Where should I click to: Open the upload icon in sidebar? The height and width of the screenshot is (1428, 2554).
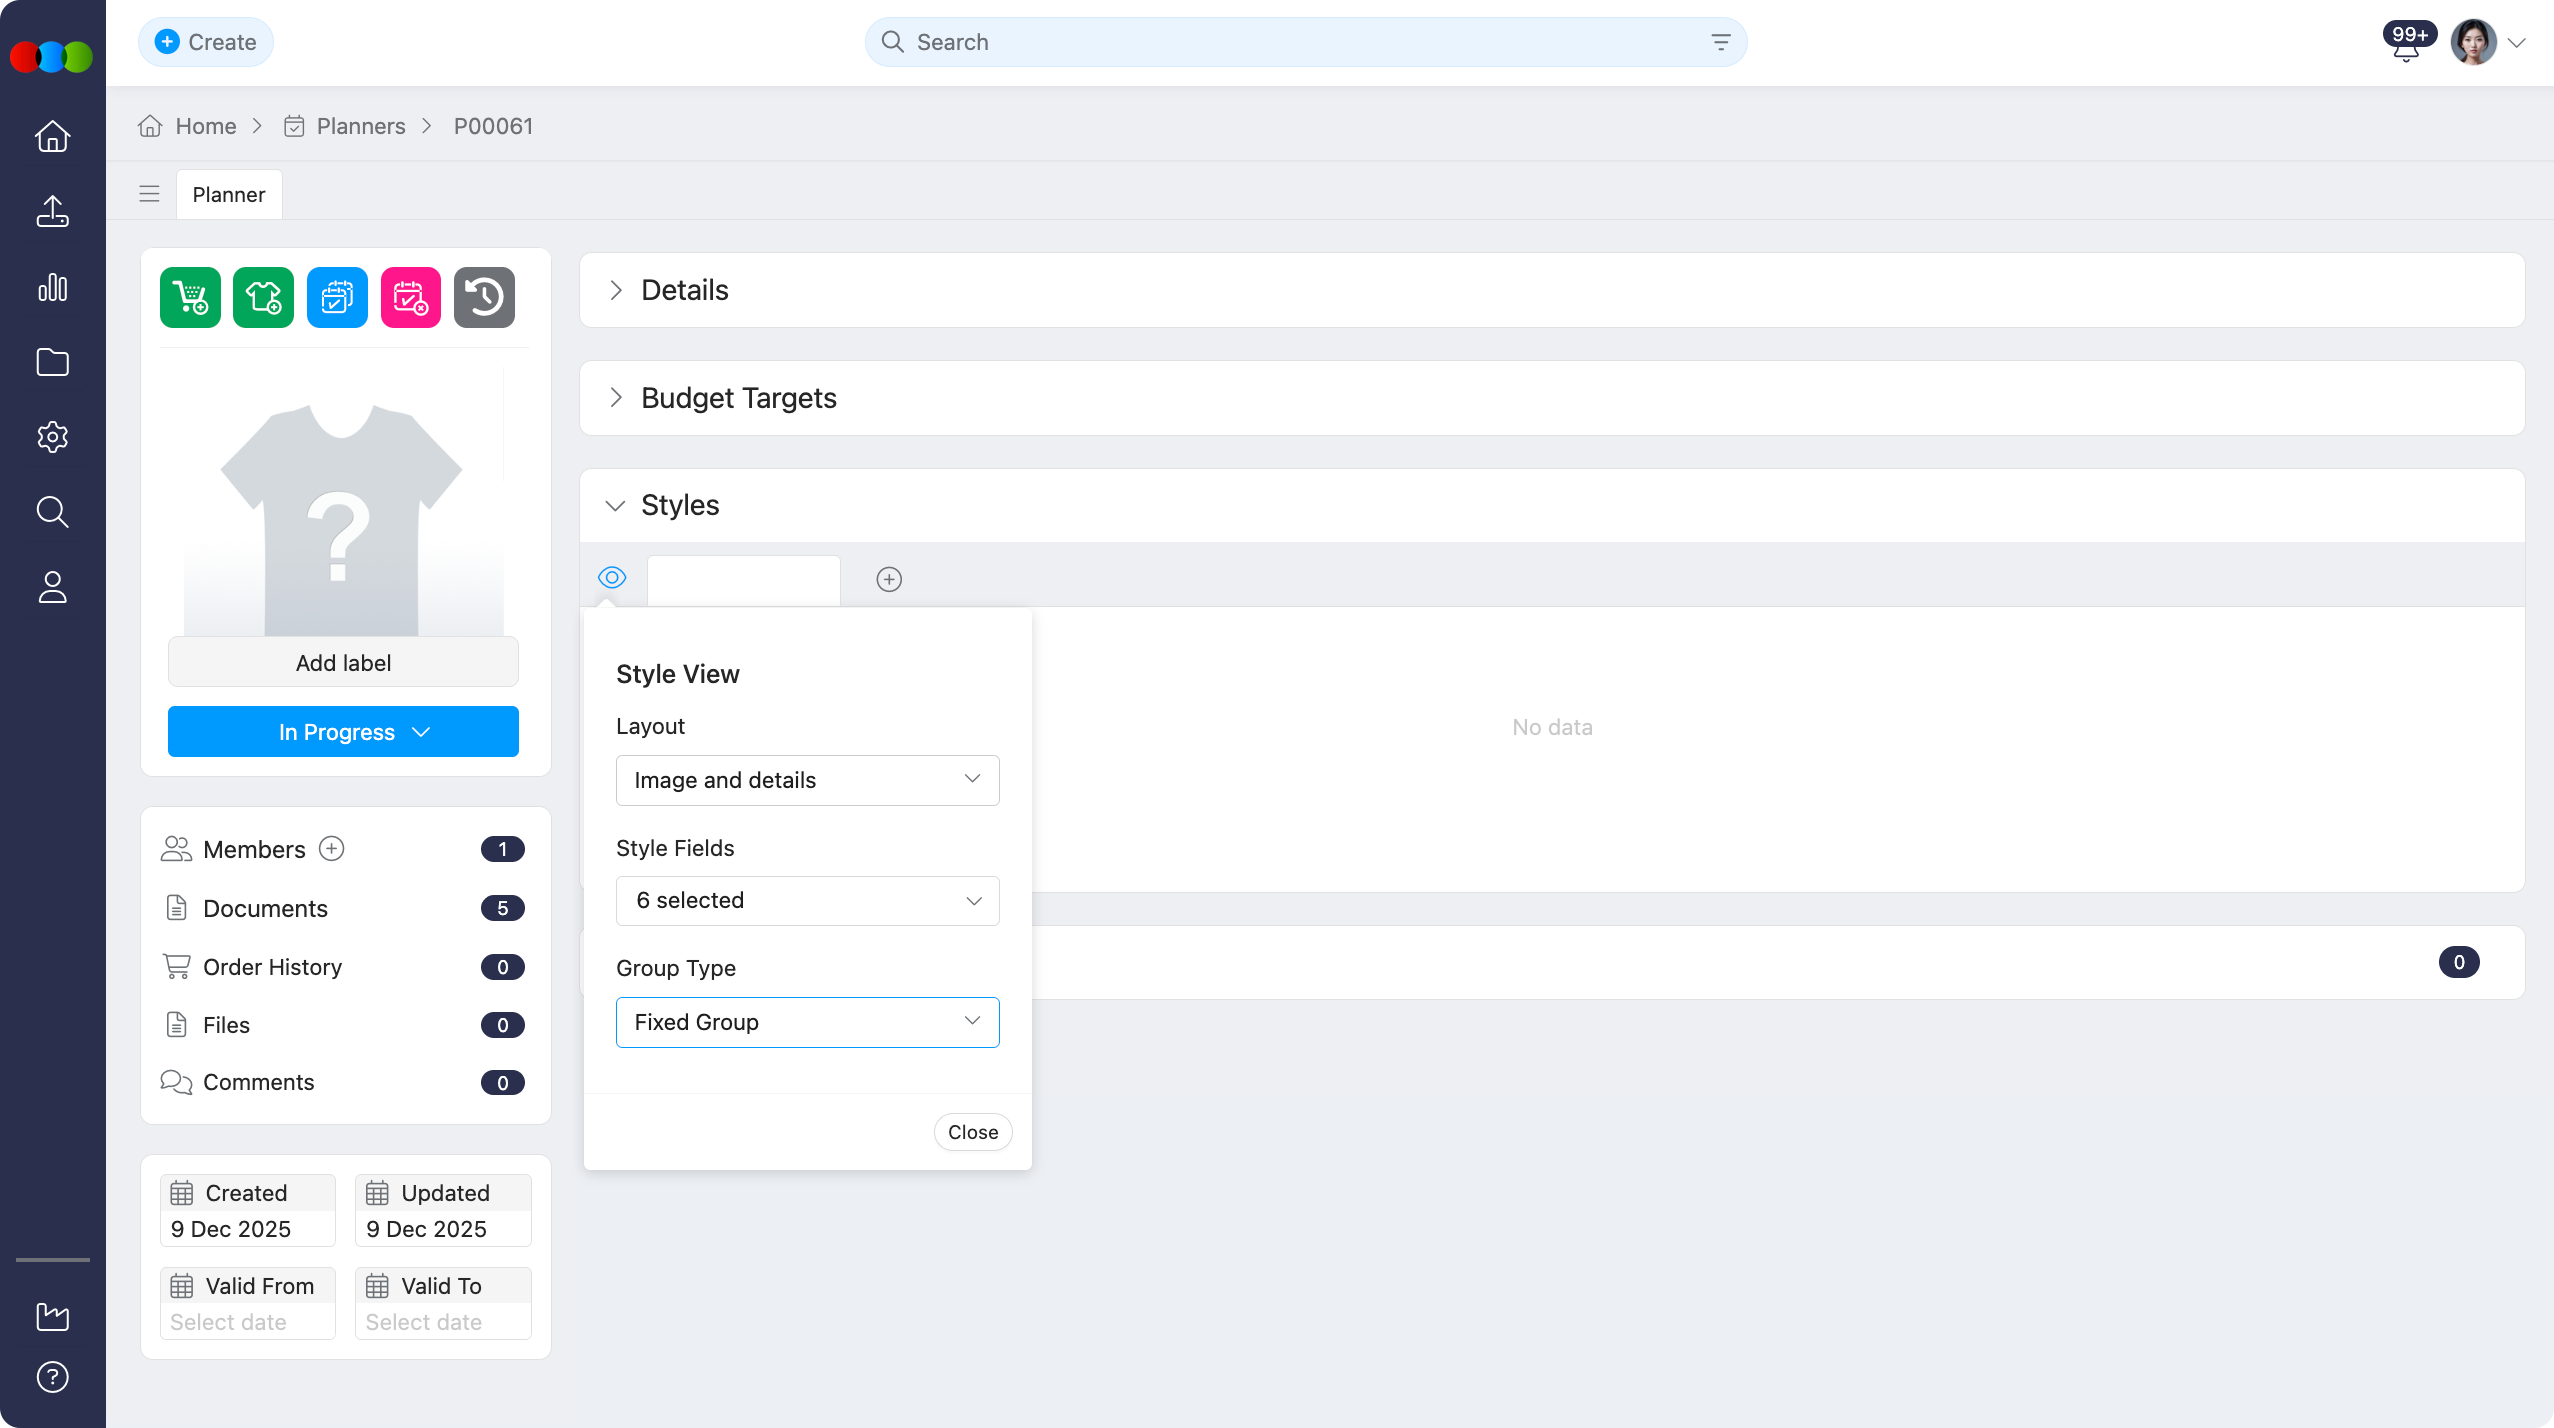pyautogui.click(x=52, y=211)
